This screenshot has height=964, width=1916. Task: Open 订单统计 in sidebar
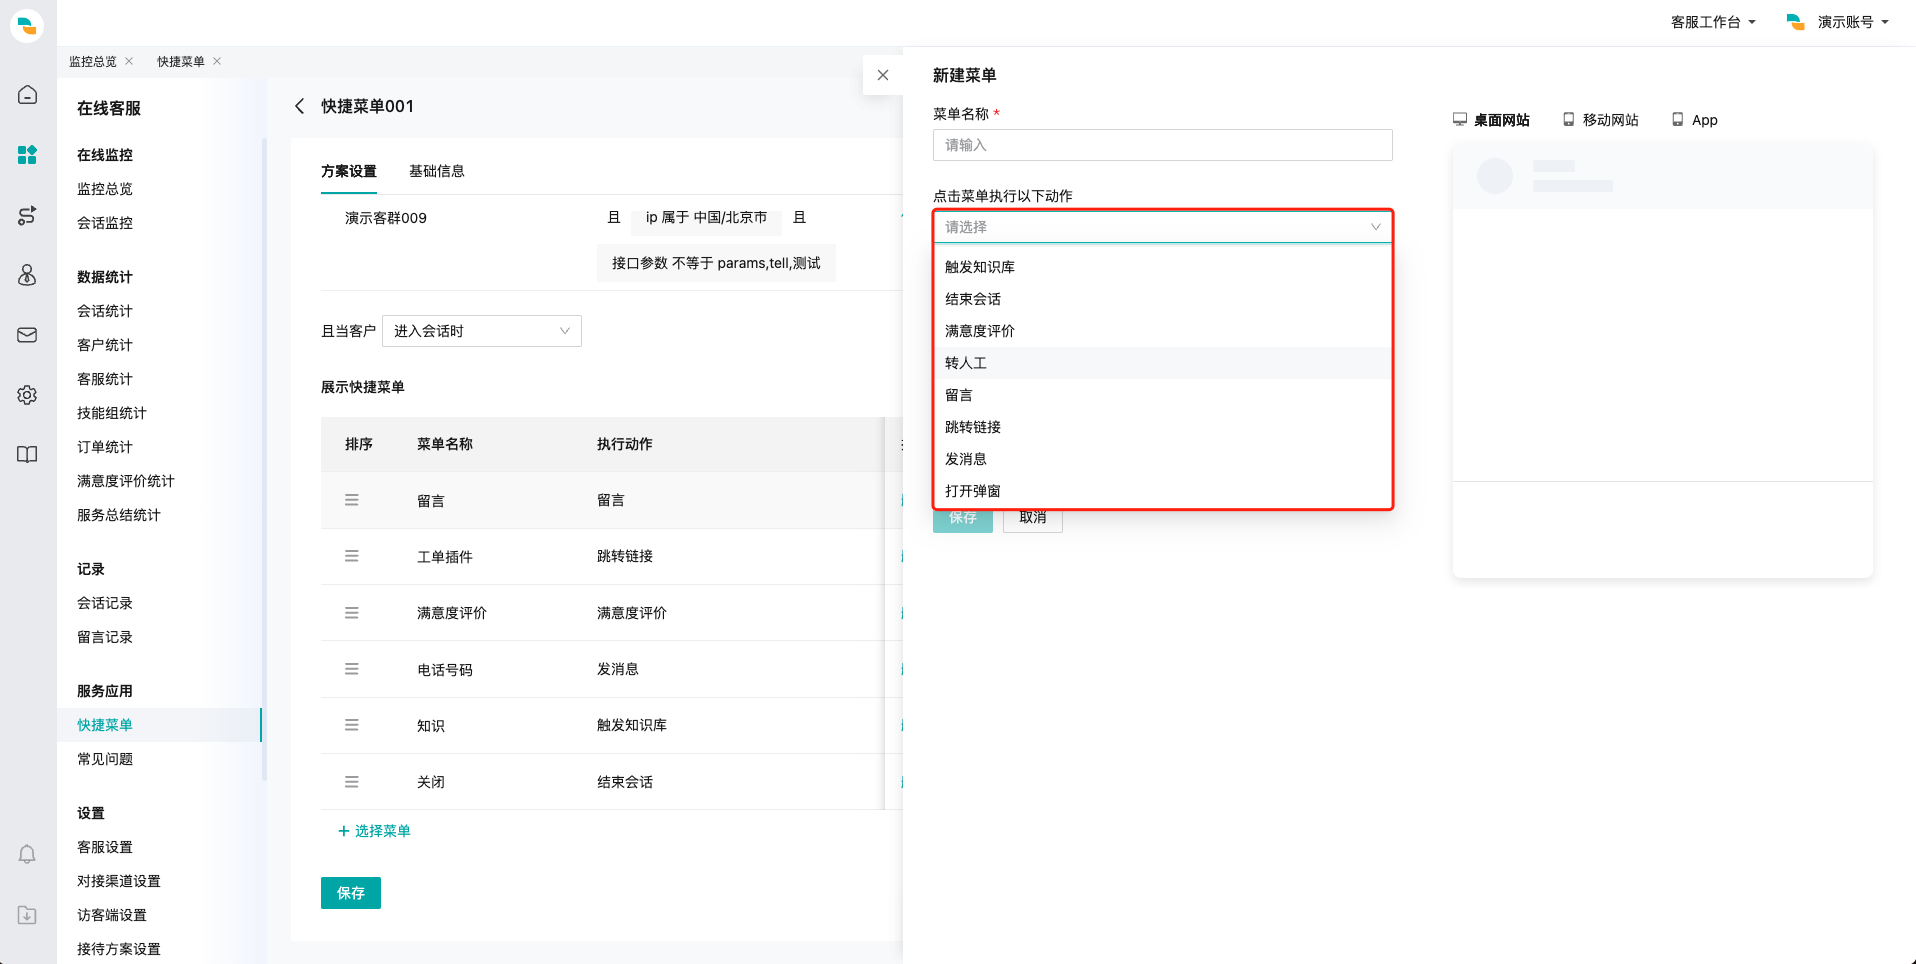click(105, 447)
